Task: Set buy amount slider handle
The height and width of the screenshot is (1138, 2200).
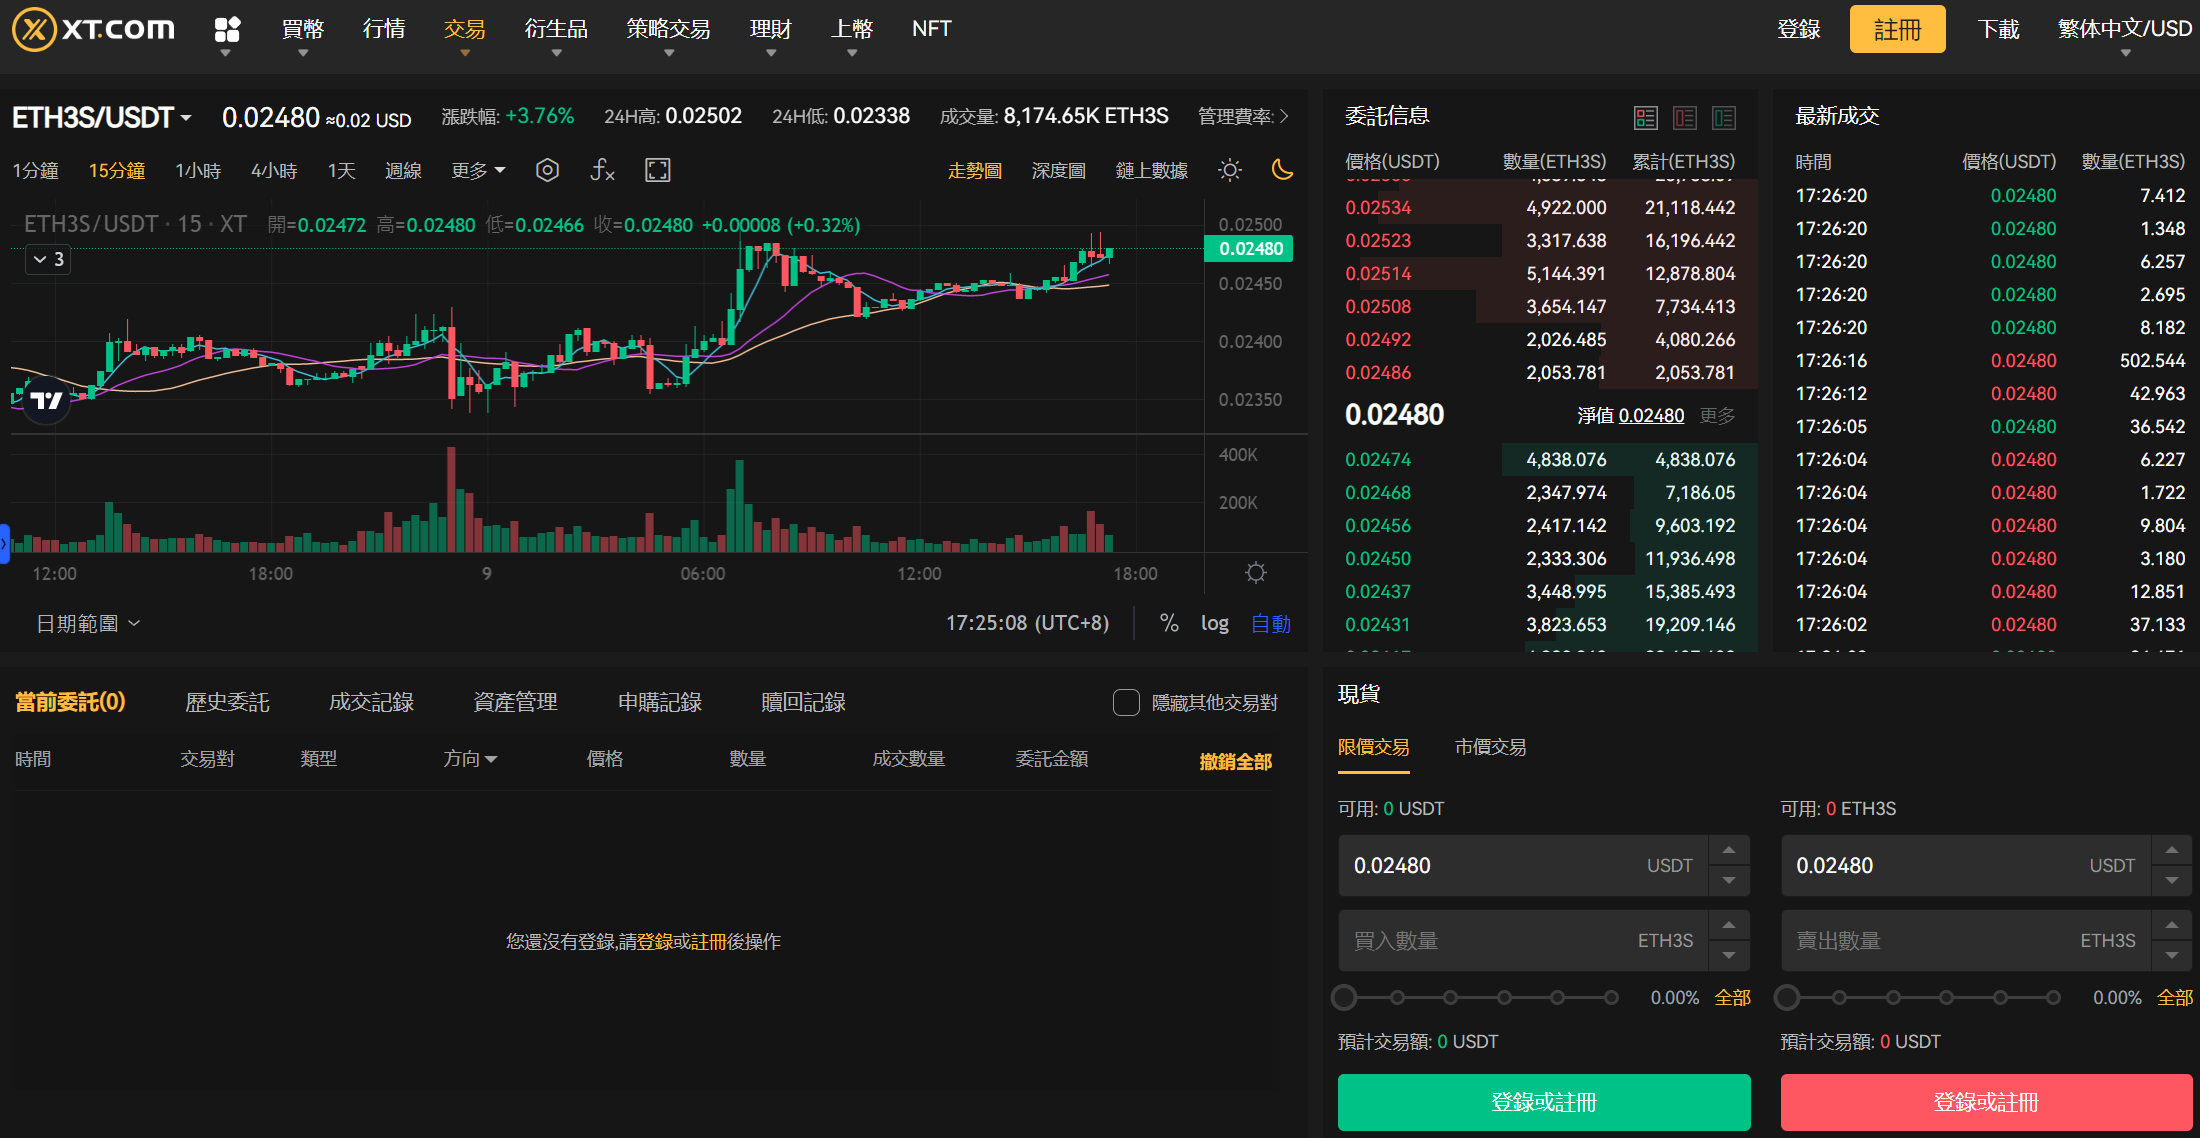Action: click(x=1344, y=997)
